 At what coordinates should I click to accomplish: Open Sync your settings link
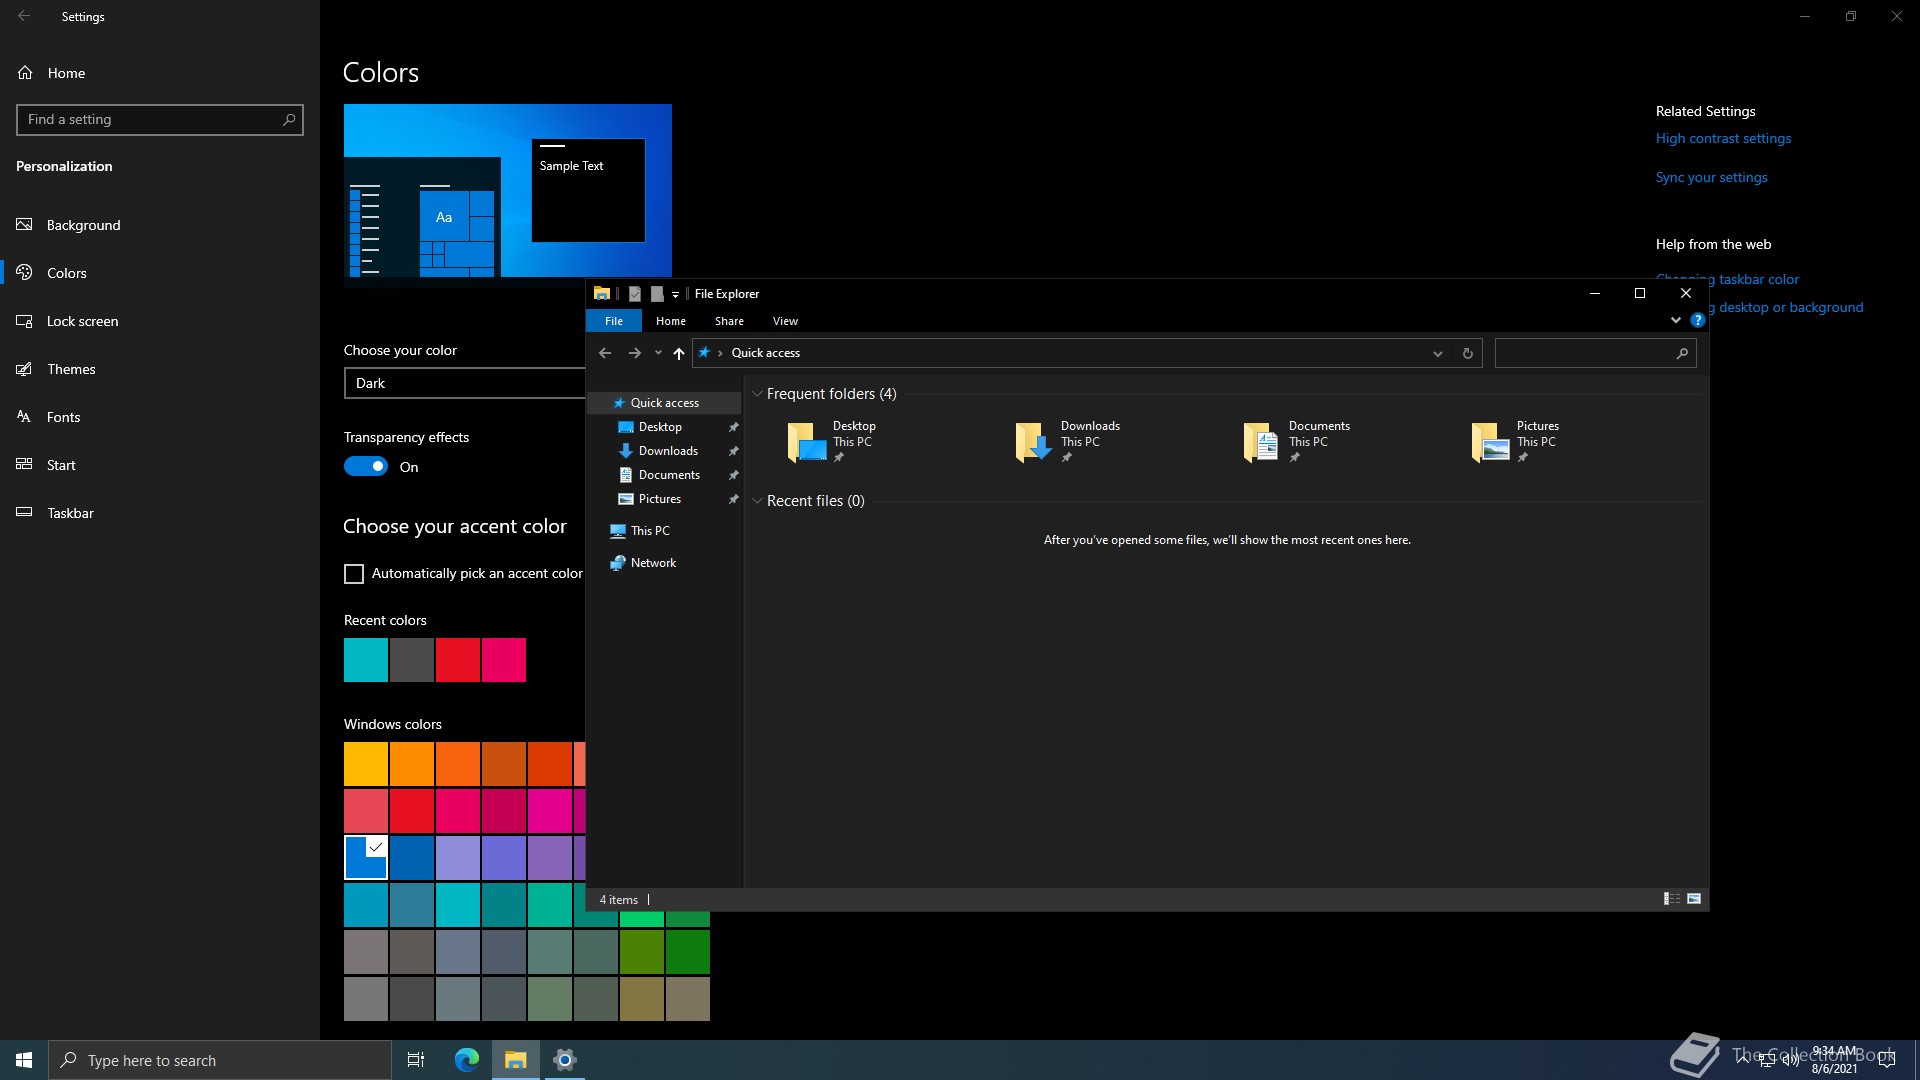(x=1711, y=178)
